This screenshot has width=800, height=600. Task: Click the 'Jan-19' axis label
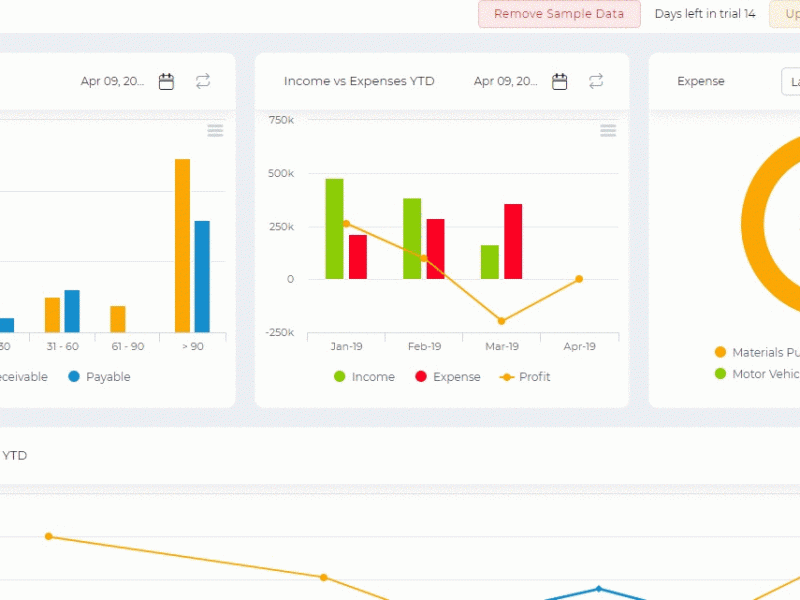coord(346,346)
